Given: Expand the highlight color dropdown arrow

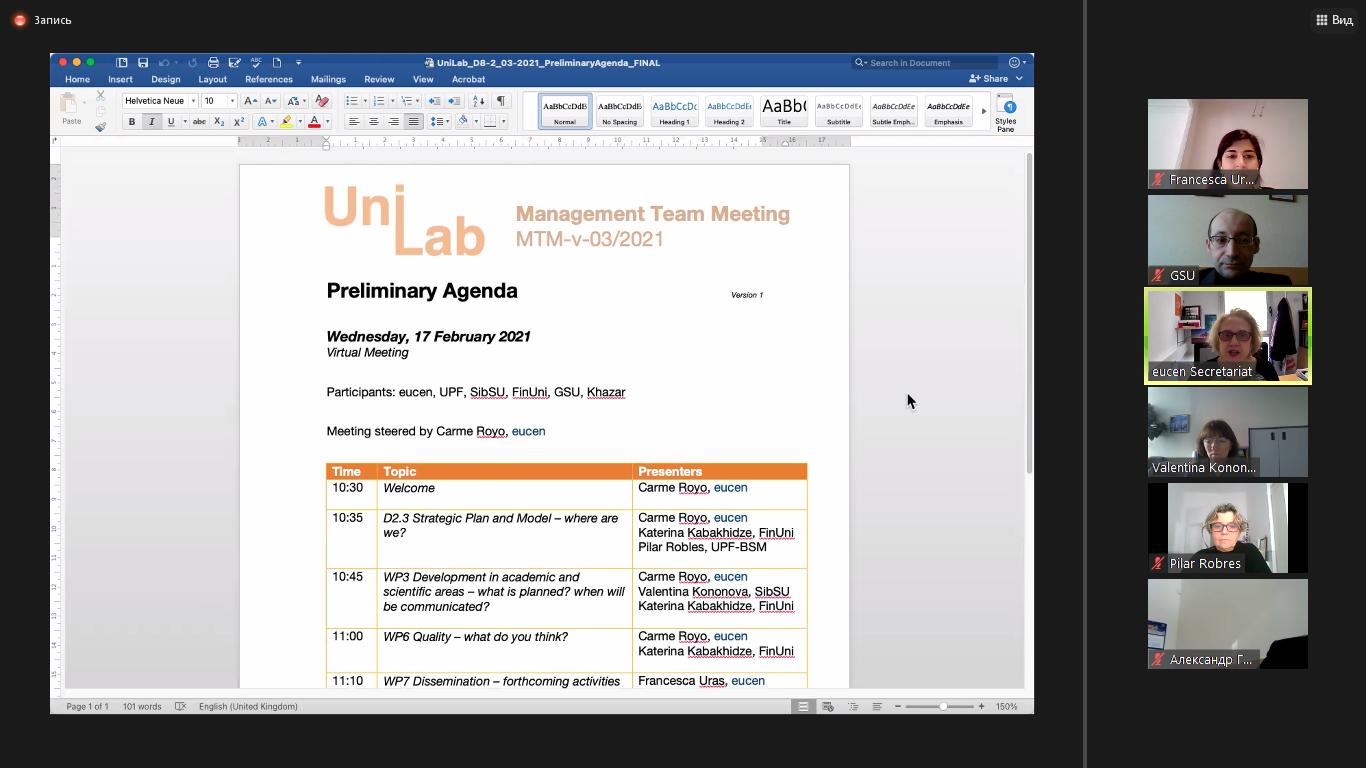Looking at the screenshot, I should pos(300,122).
